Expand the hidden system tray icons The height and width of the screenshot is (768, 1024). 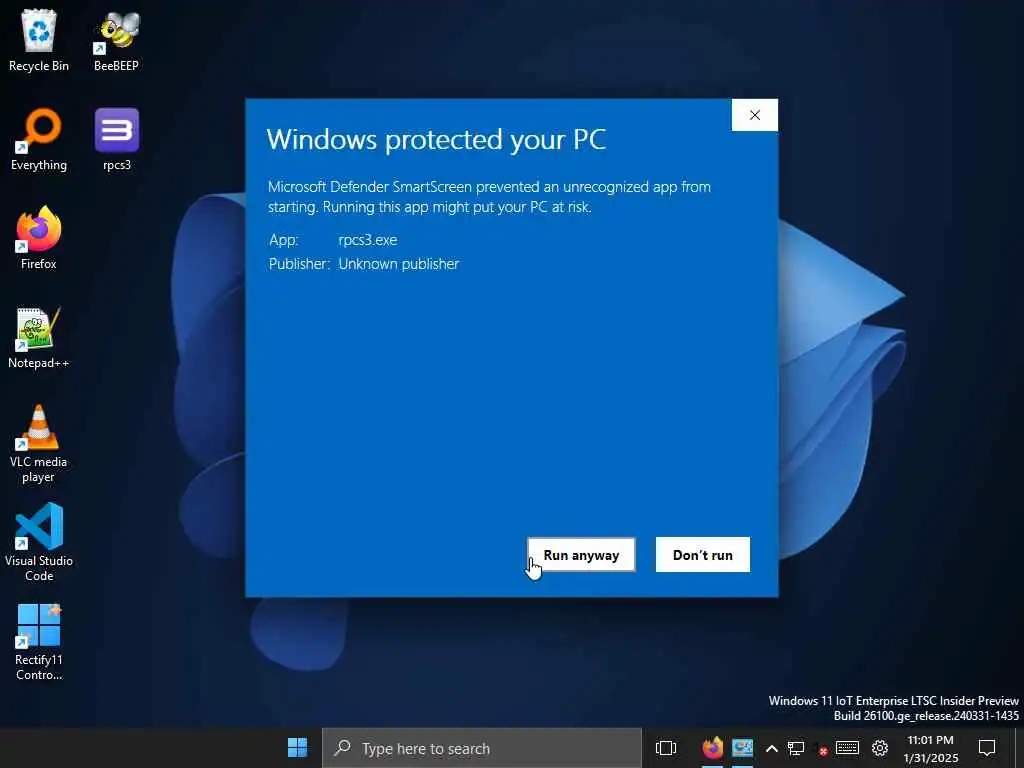tap(771, 748)
